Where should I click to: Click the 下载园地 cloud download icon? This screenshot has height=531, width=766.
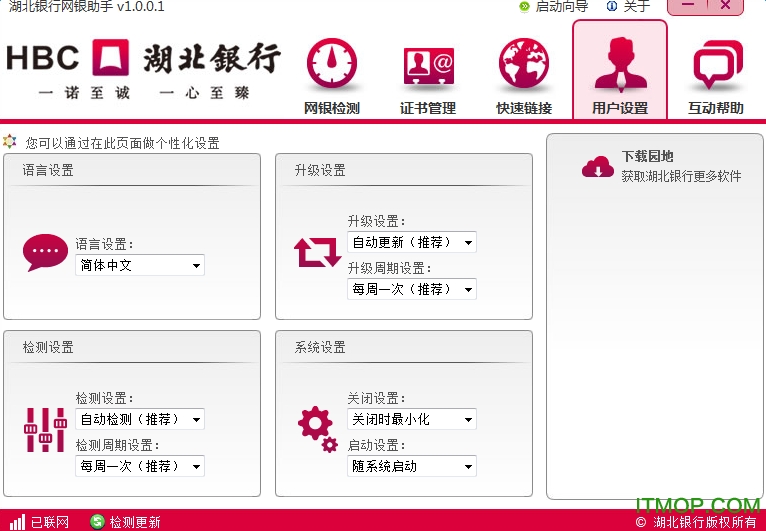(x=598, y=167)
